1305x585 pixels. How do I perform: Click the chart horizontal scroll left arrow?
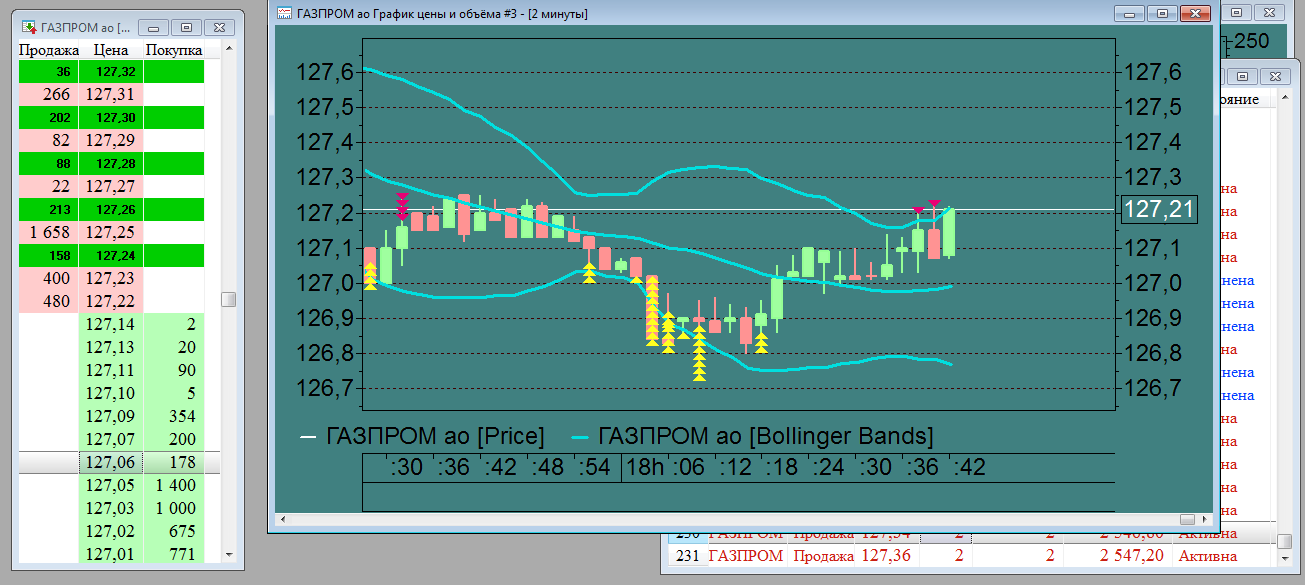pos(282,520)
